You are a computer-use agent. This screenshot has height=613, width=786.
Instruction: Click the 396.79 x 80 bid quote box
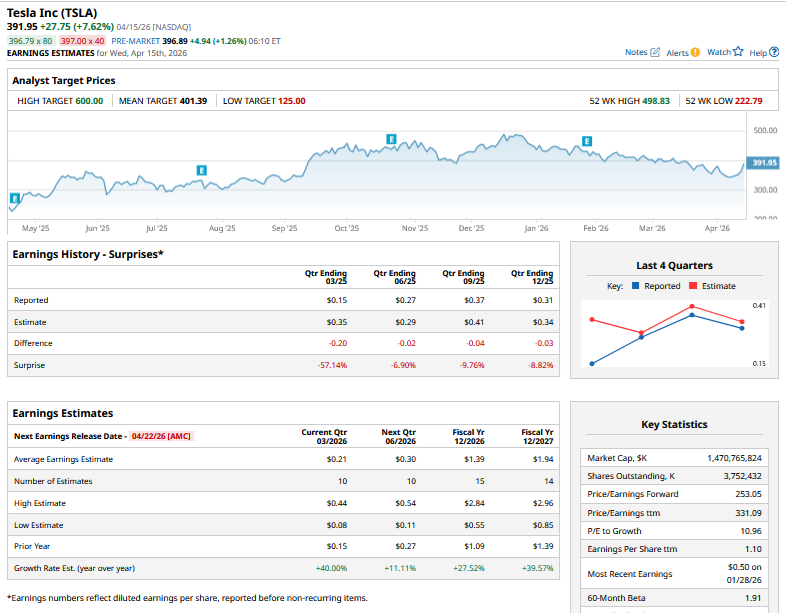coord(29,41)
